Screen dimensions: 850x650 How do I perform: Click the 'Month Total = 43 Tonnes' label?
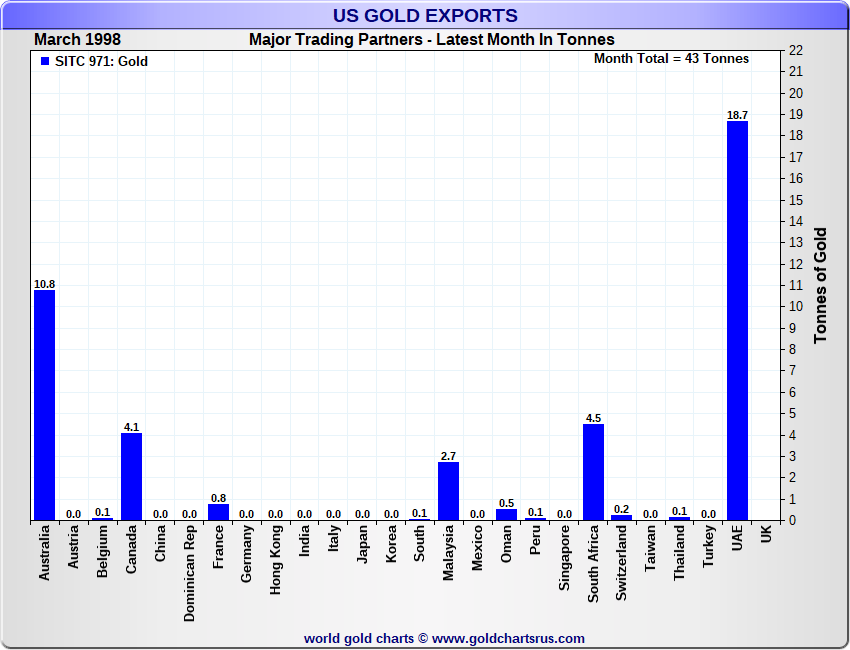click(x=671, y=59)
